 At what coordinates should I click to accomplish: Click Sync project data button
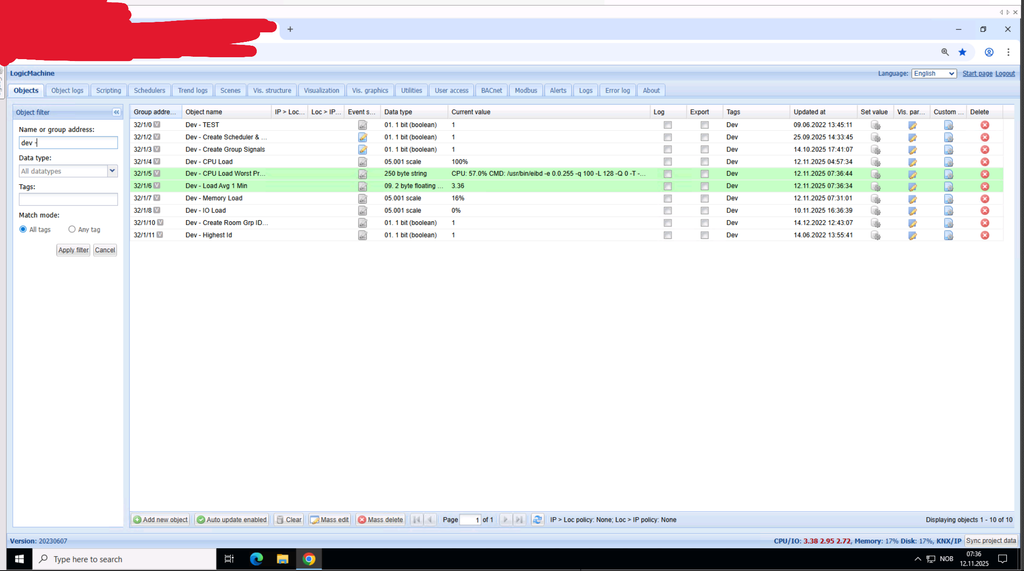(x=991, y=541)
